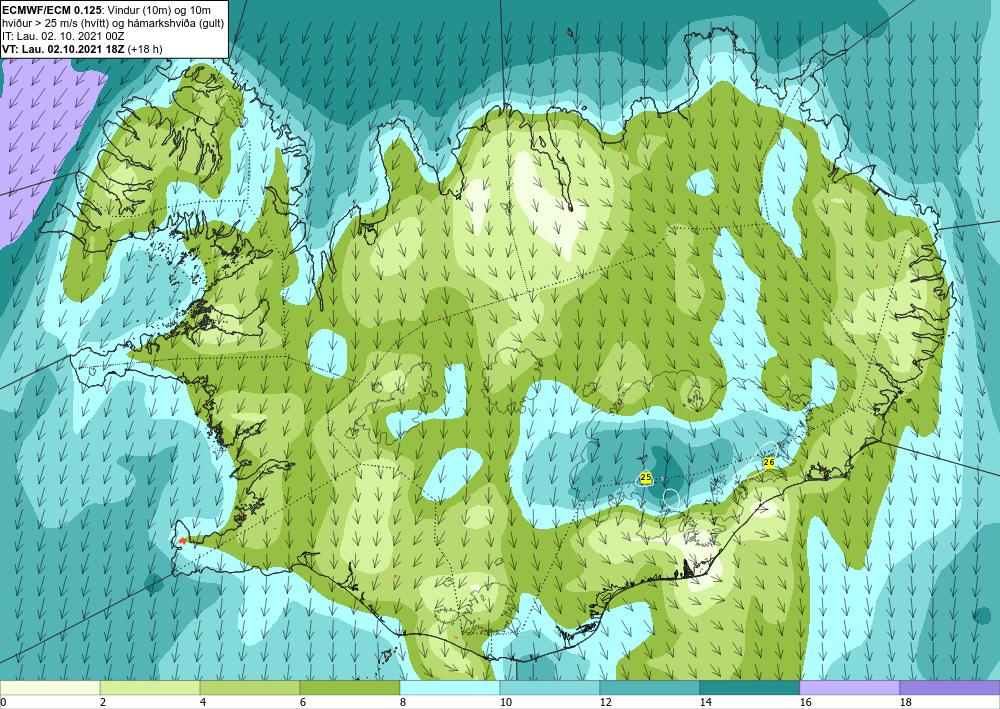Click the 0–2 m/s palest legend swatch

[x=50, y=688]
